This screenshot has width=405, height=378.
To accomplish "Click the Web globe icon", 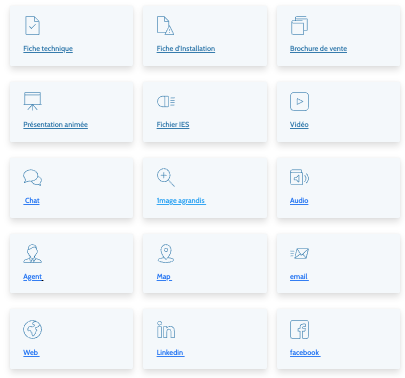I will [32, 329].
